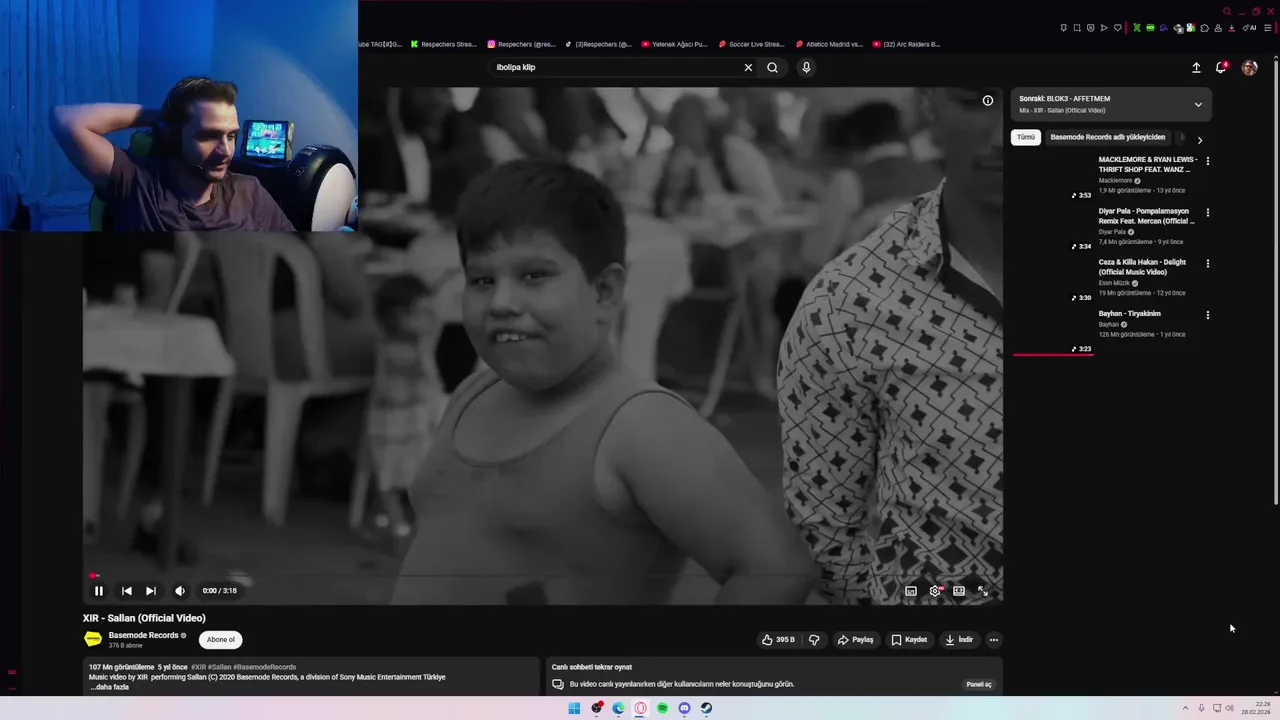
Task: Open options for Macklemore Thrift Shop video
Action: click(1208, 160)
